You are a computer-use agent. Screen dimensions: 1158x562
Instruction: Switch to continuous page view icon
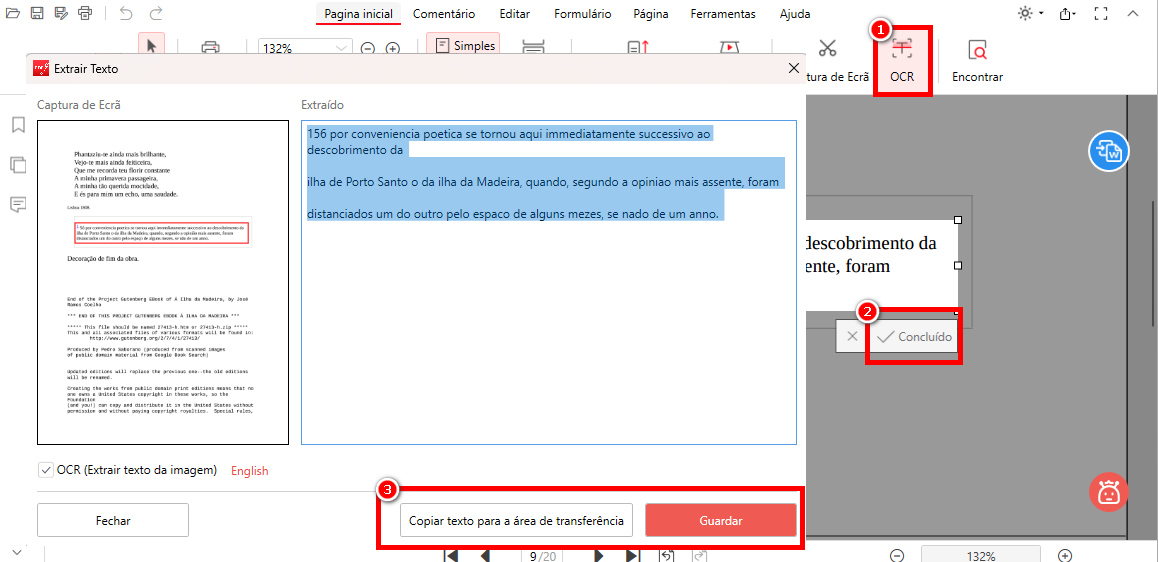tap(533, 47)
